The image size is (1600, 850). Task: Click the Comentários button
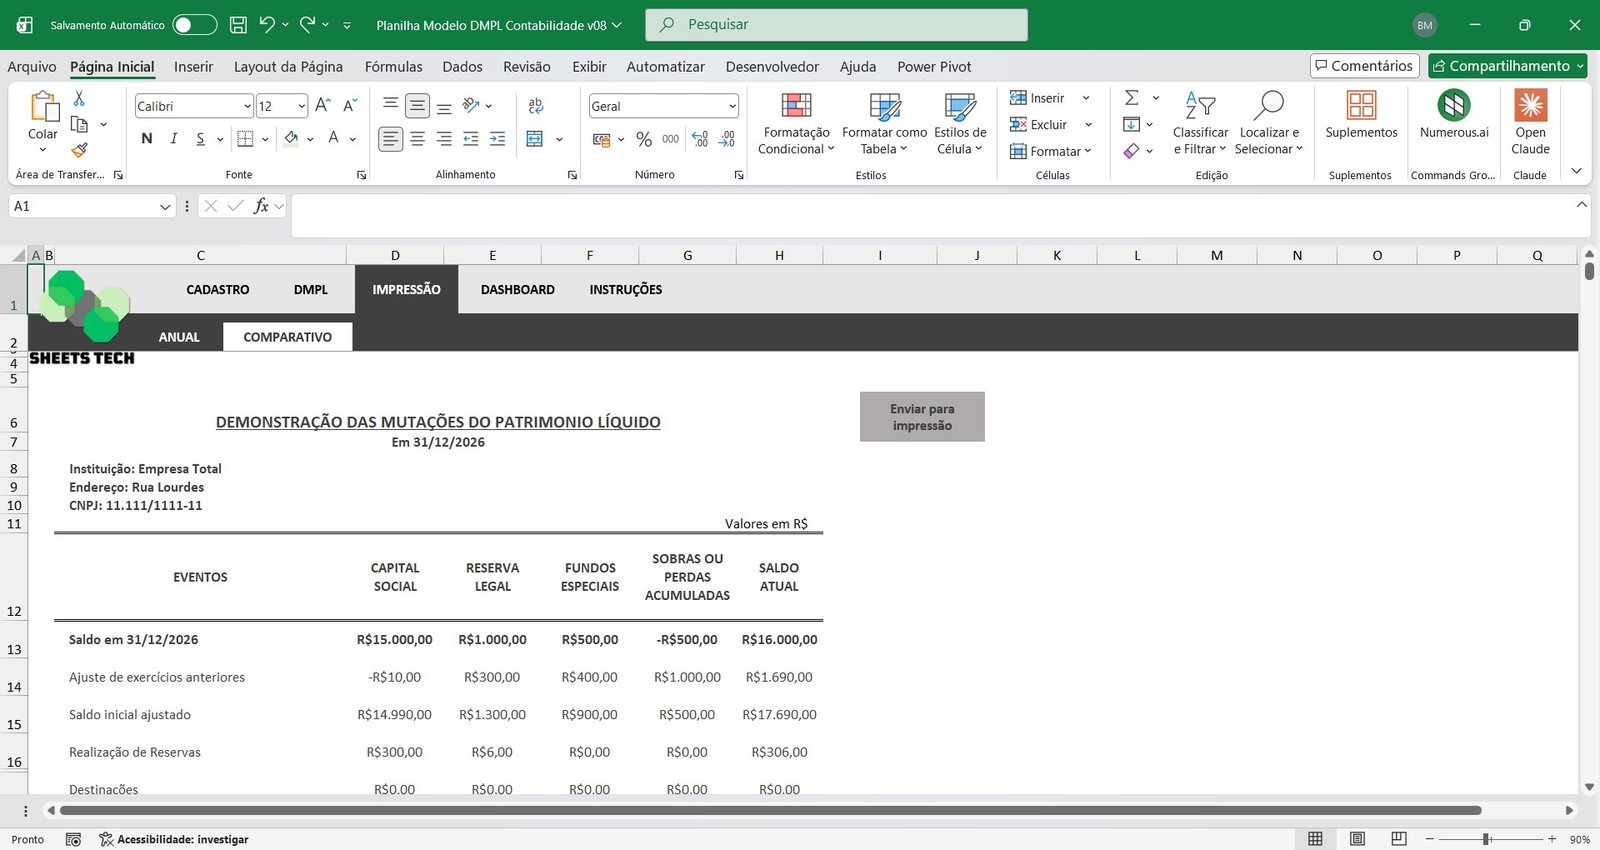1364,66
